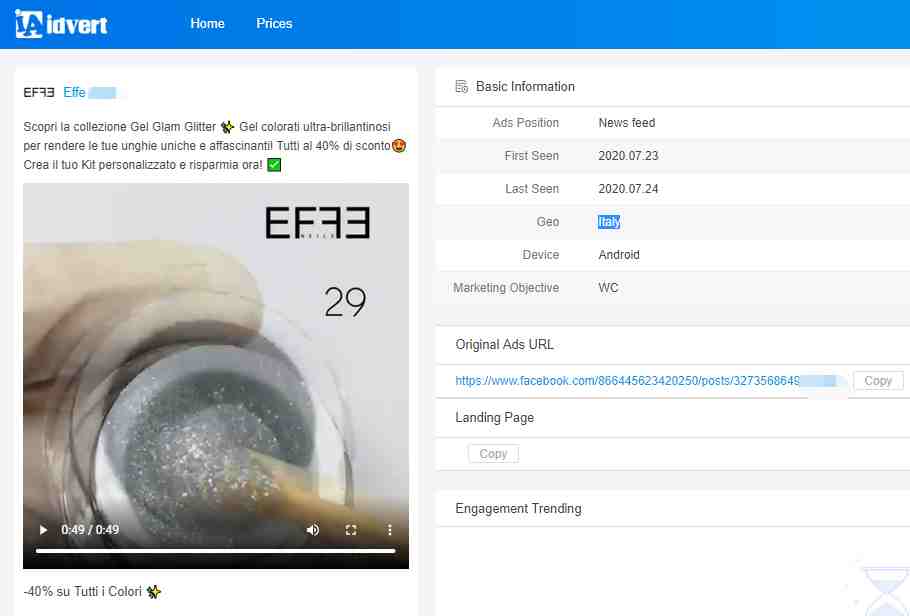
Task: Click the idvert logo
Action: 62,24
